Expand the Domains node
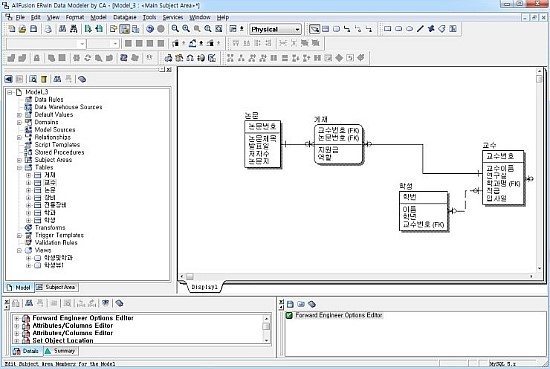The height and width of the screenshot is (369, 550). pyautogui.click(x=19, y=122)
